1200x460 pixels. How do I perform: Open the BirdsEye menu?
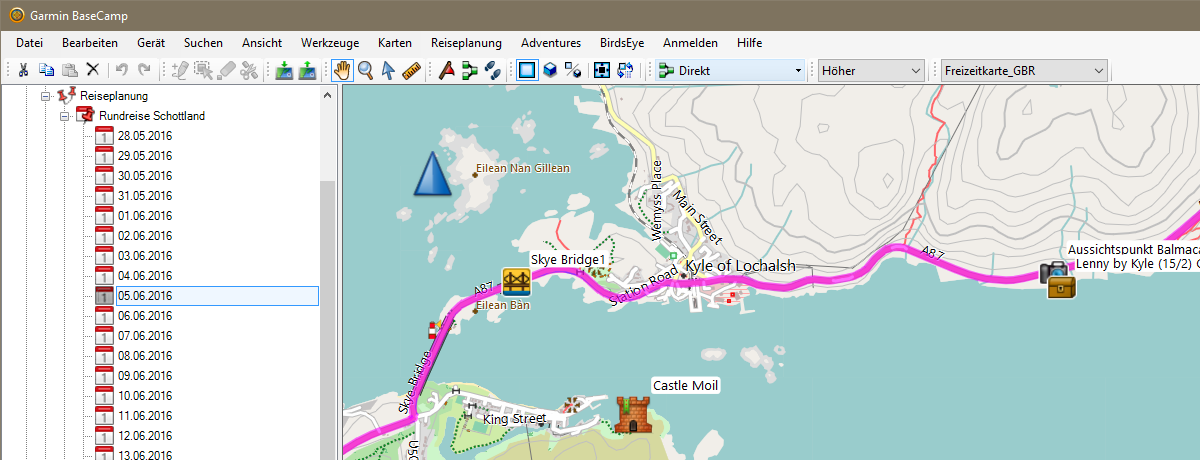click(622, 43)
